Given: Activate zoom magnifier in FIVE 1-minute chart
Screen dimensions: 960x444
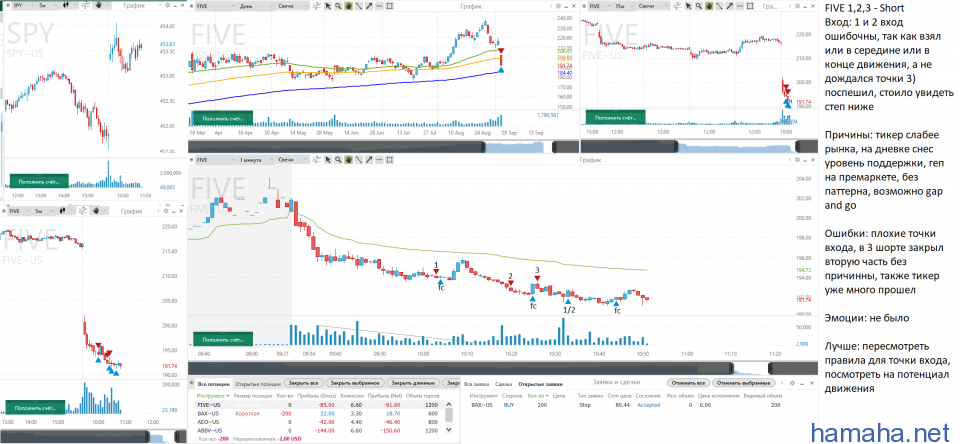Looking at the screenshot, I should 338,159.
